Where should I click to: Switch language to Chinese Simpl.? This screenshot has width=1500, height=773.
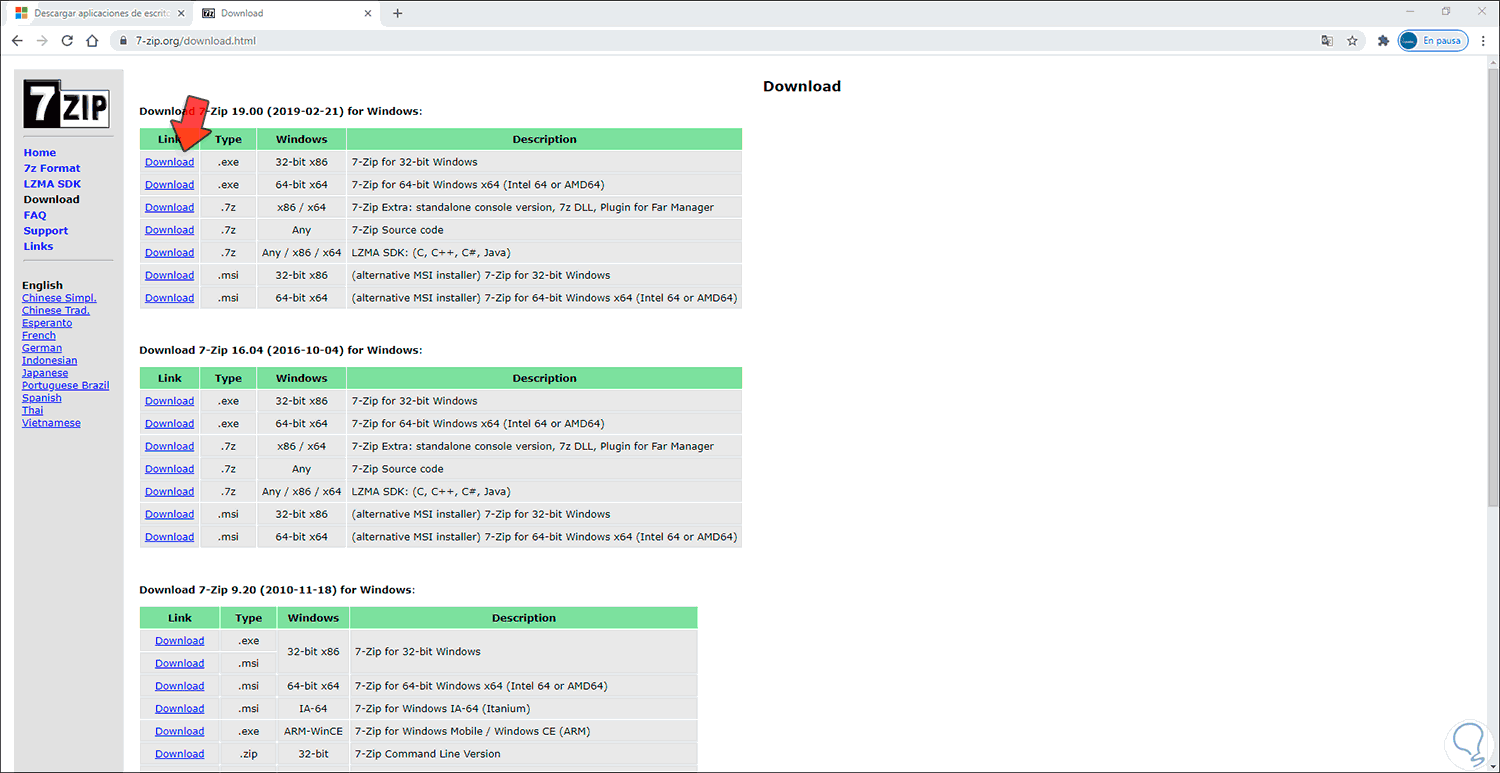[x=59, y=298]
